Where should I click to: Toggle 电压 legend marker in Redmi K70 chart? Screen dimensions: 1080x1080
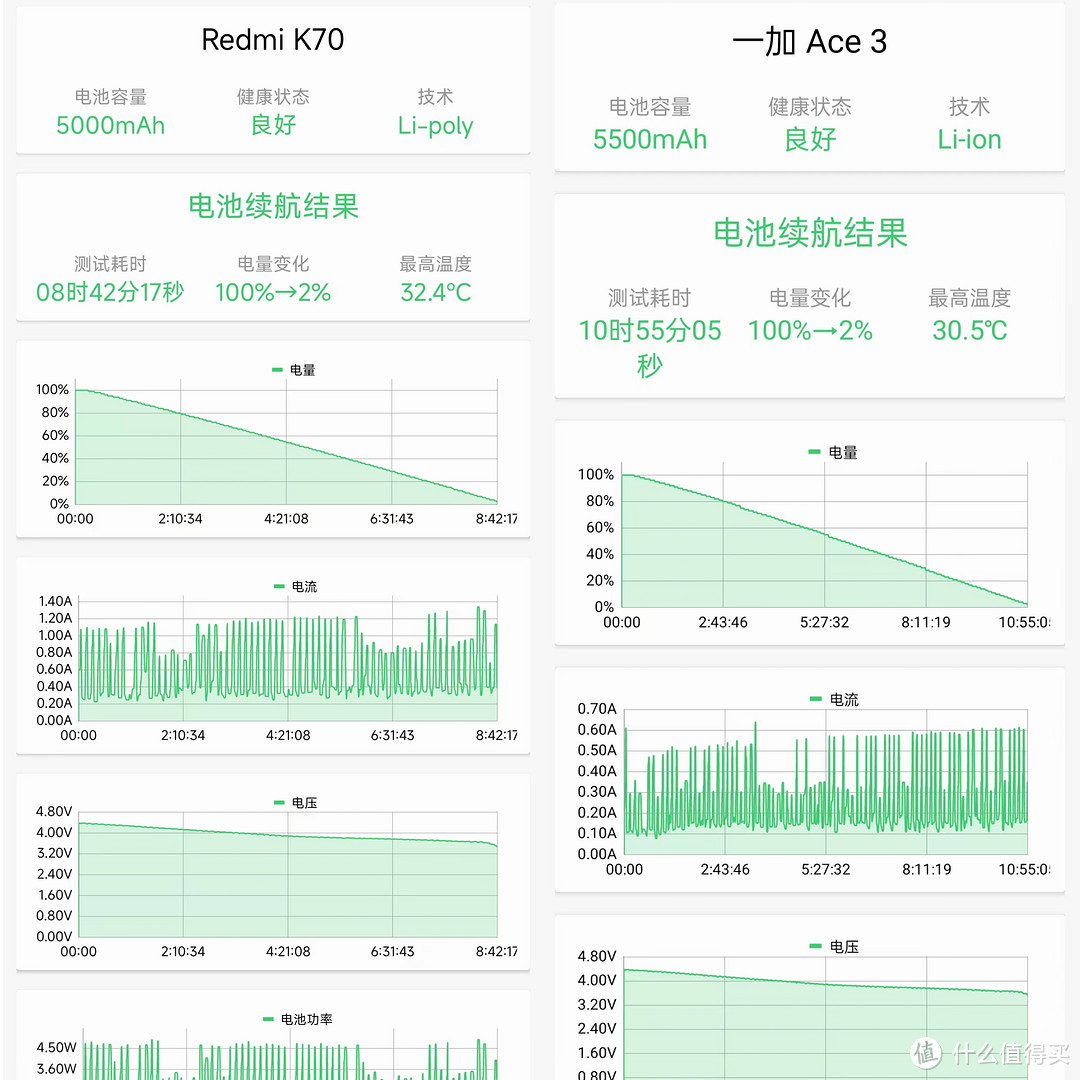[279, 802]
